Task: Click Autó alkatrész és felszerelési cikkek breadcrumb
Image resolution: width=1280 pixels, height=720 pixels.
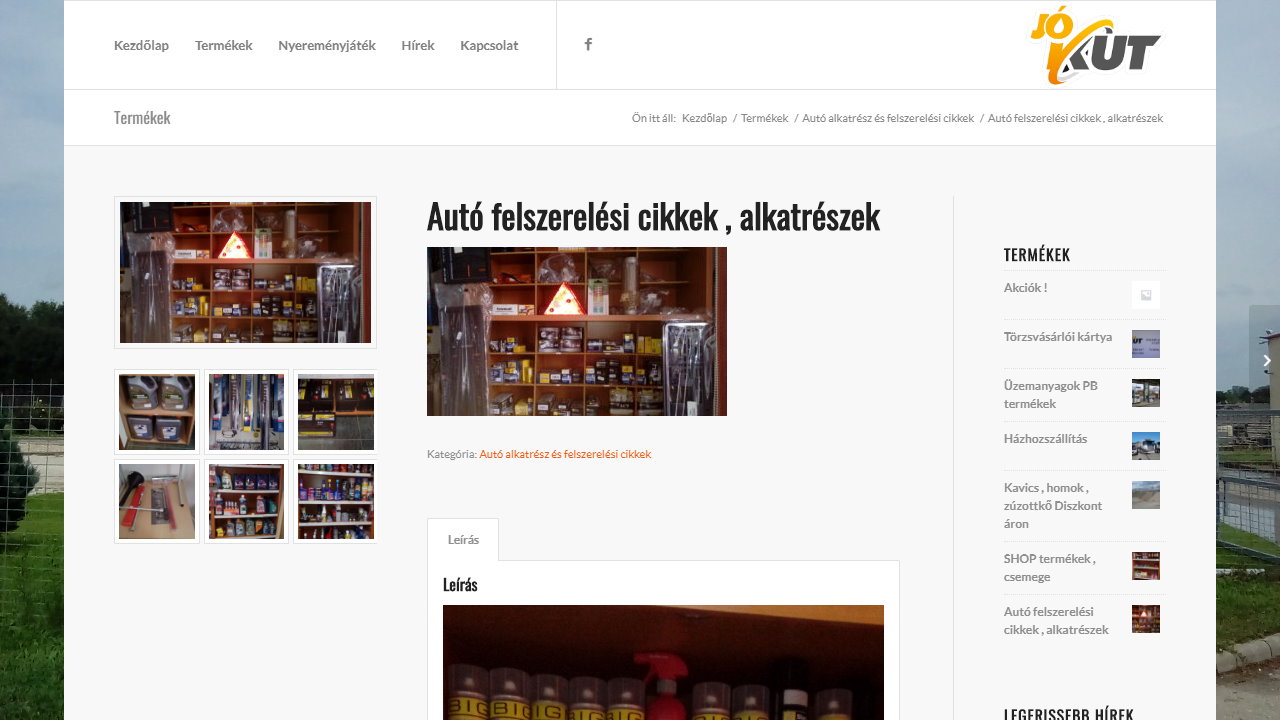Action: [888, 118]
